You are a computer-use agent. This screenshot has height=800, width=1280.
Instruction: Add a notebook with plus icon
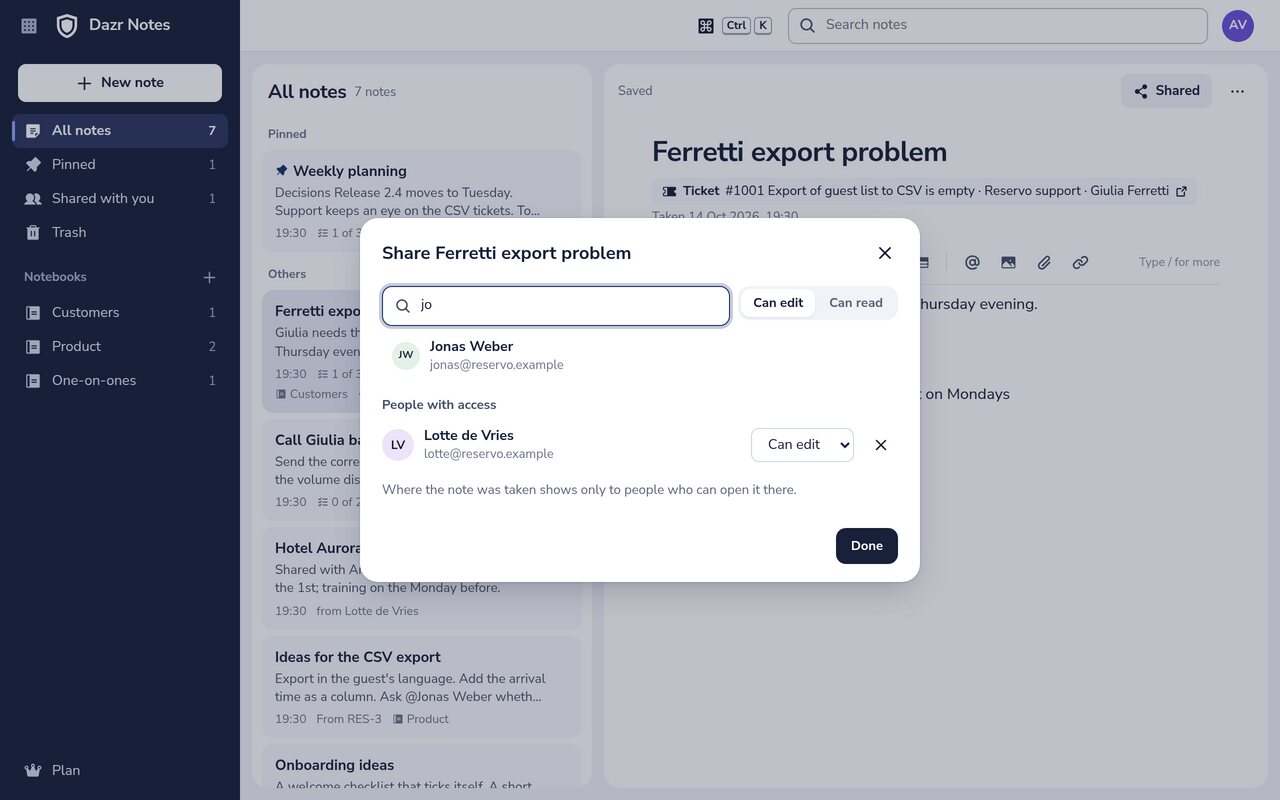coord(209,277)
